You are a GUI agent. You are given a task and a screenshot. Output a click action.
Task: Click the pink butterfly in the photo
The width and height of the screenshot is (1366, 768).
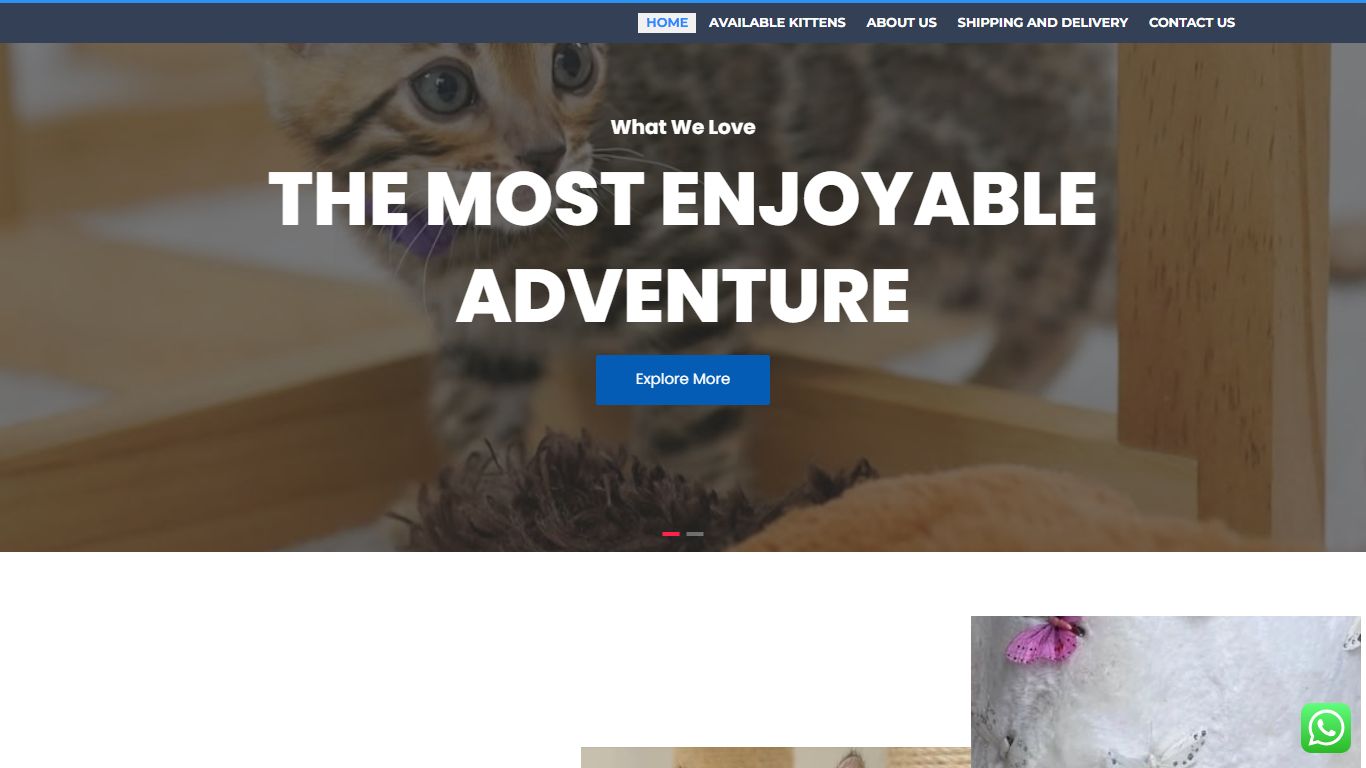coord(1043,640)
